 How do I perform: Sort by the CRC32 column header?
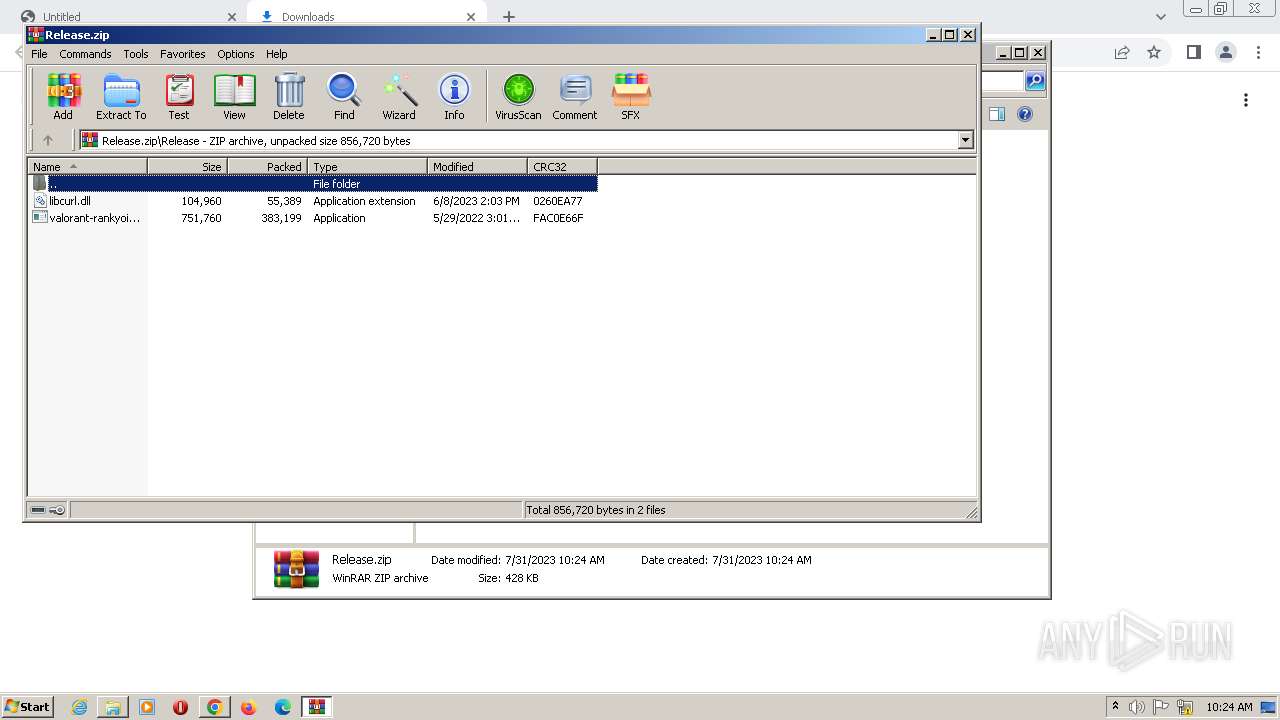click(562, 166)
